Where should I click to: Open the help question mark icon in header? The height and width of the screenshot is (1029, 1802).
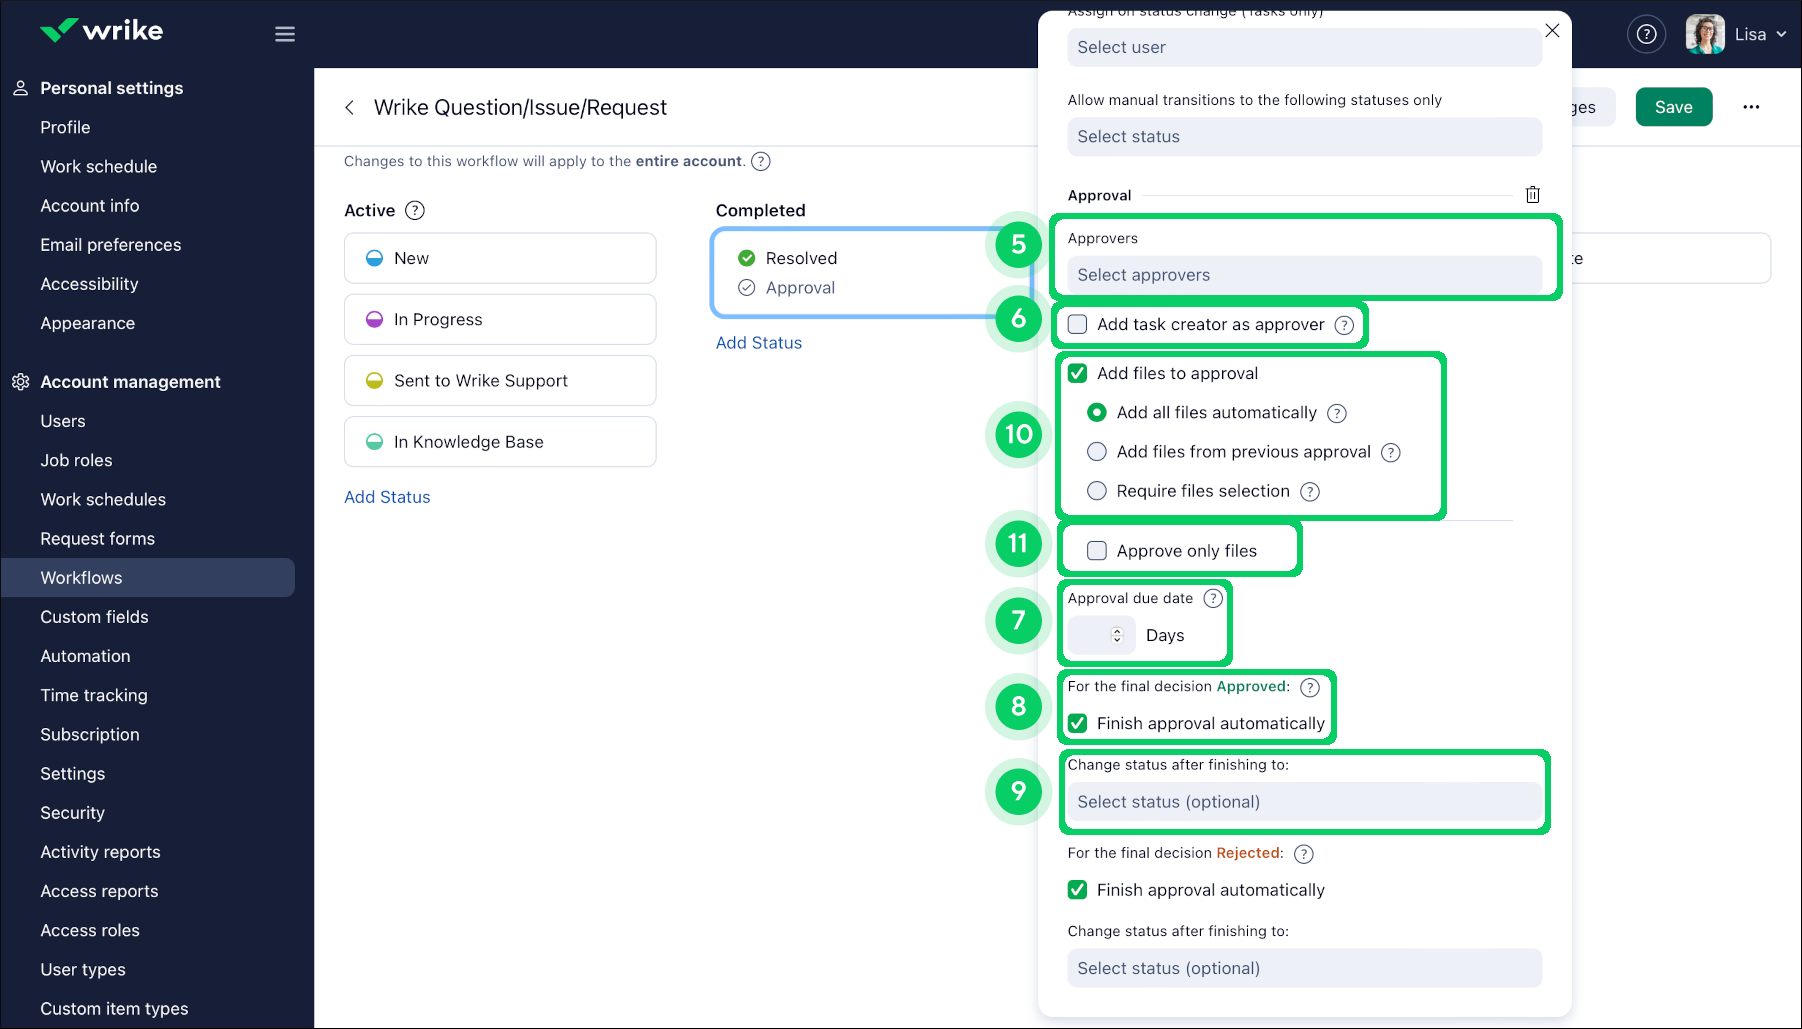(1646, 34)
